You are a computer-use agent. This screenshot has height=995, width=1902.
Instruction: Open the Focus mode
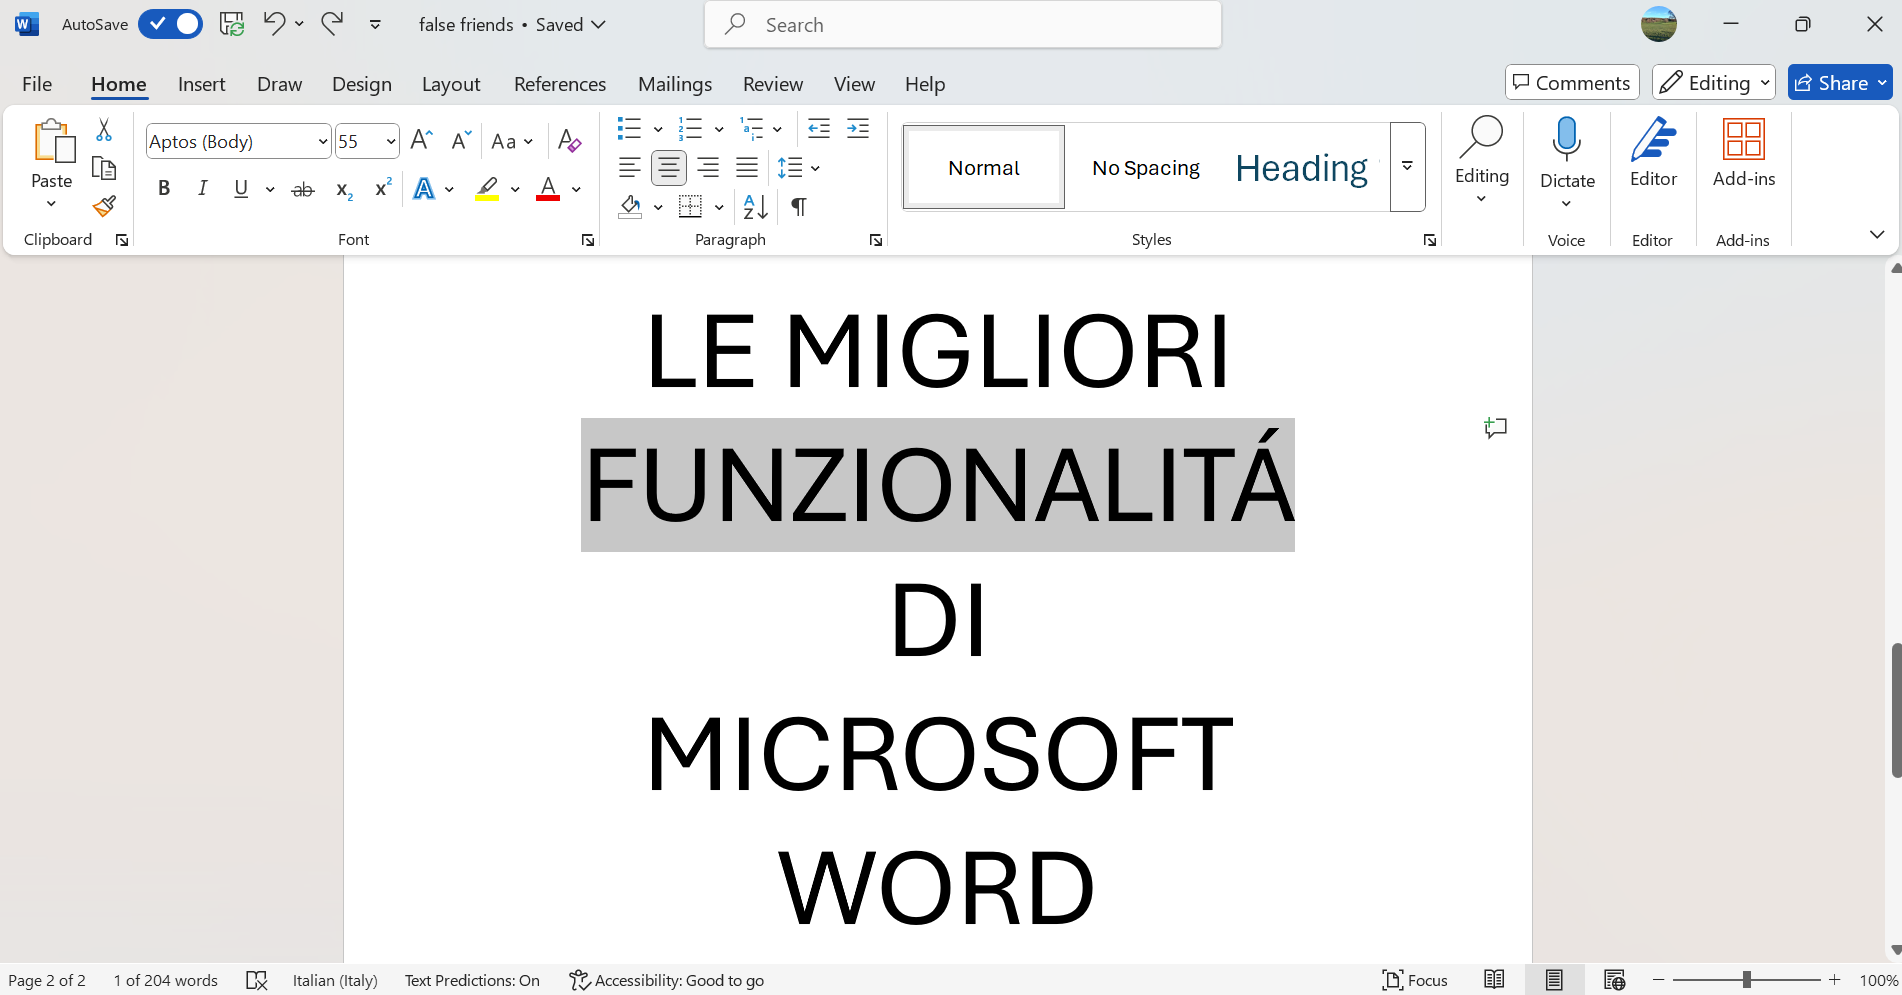1415,980
